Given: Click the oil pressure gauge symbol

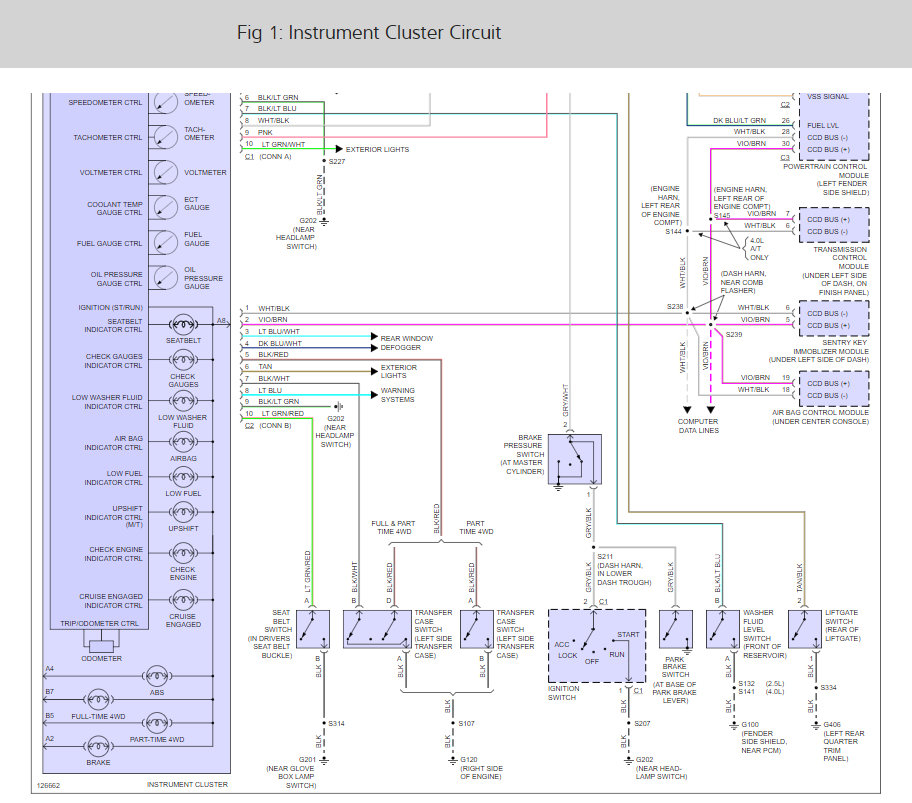Looking at the screenshot, I should [165, 277].
